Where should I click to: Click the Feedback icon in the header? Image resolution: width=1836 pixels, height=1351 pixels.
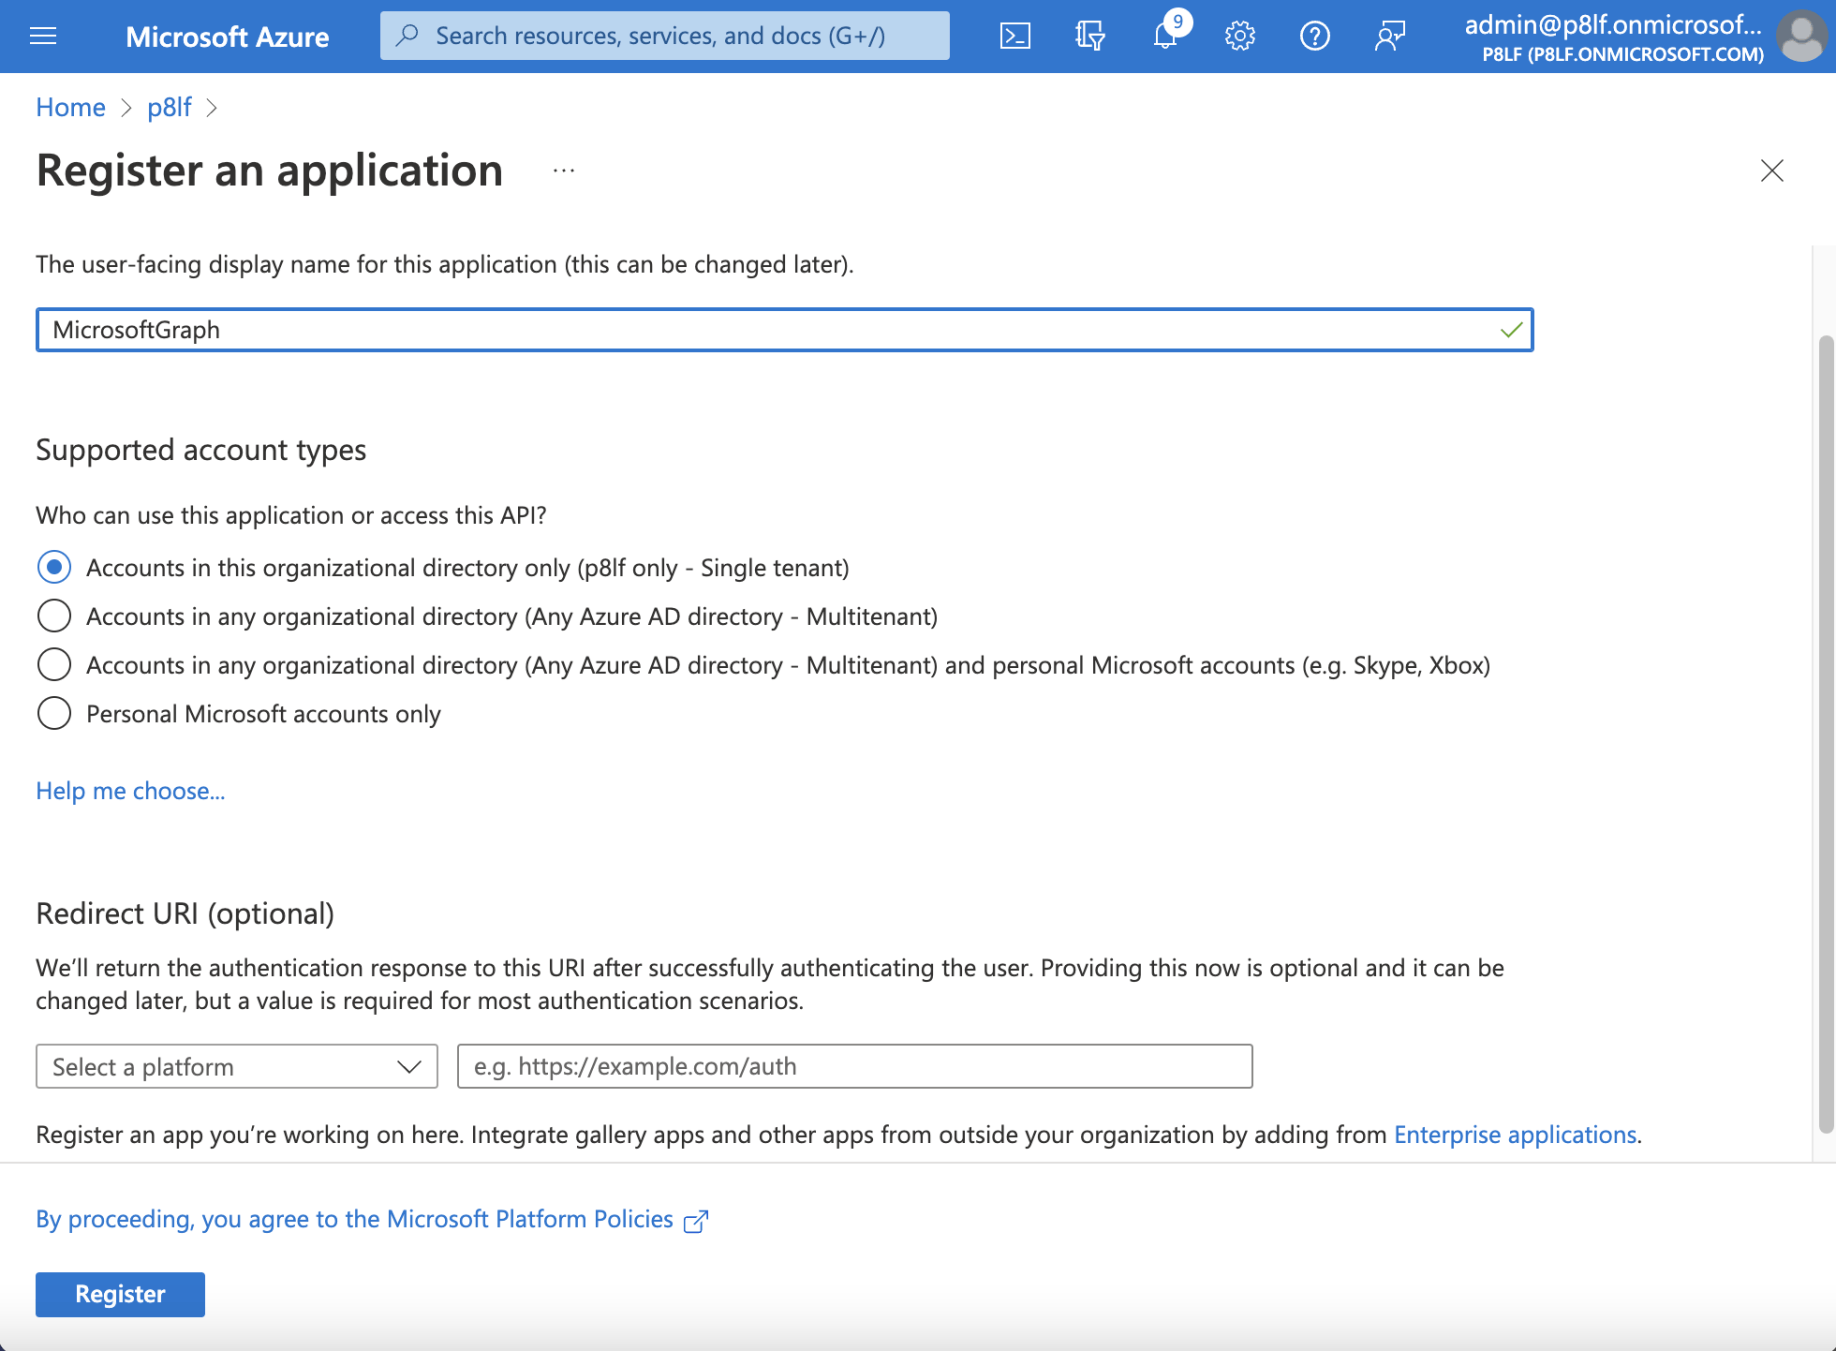tap(1390, 36)
